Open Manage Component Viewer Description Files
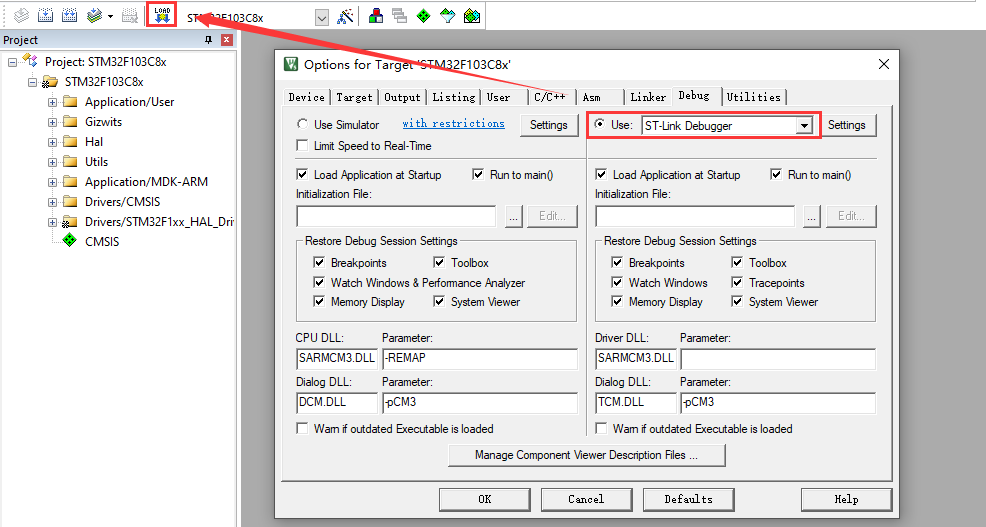 click(587, 455)
